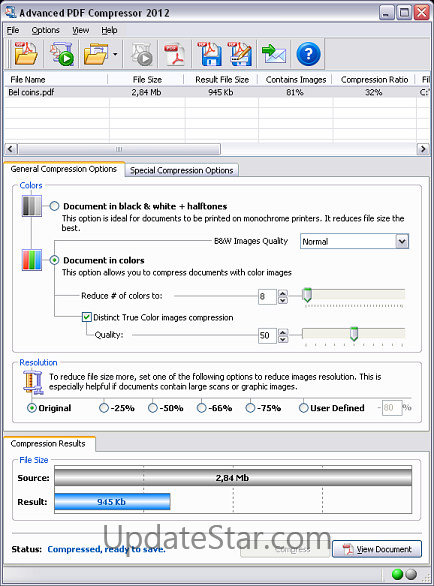
Task: Open a PDF file with the folder icon
Action: (x=26, y=54)
